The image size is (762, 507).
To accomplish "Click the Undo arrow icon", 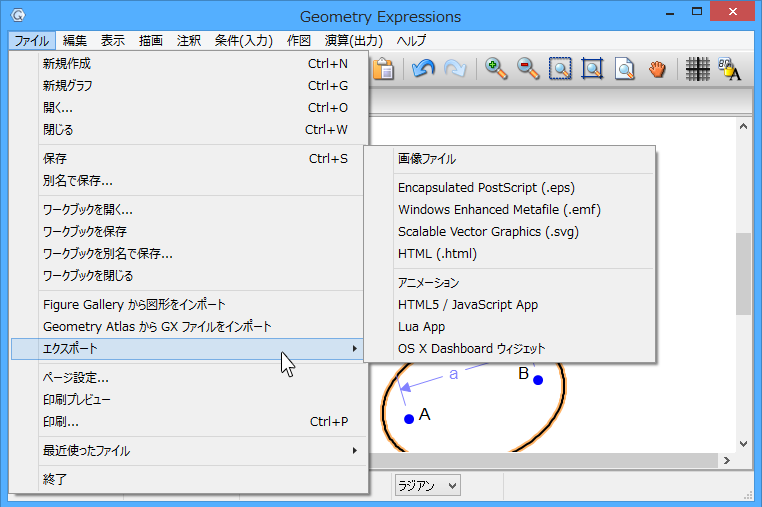I will point(423,69).
